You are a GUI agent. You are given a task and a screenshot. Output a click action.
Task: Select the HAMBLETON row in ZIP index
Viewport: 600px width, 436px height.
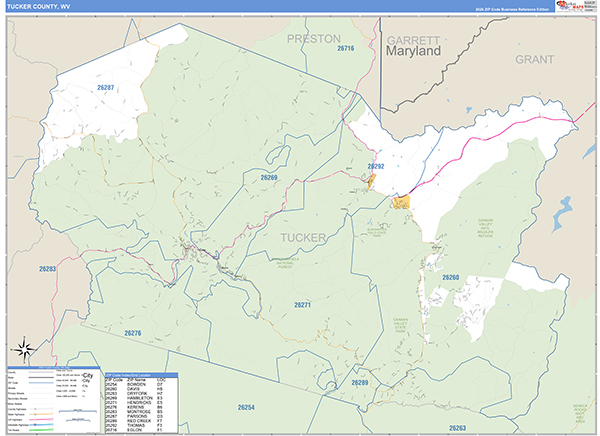coord(135,398)
